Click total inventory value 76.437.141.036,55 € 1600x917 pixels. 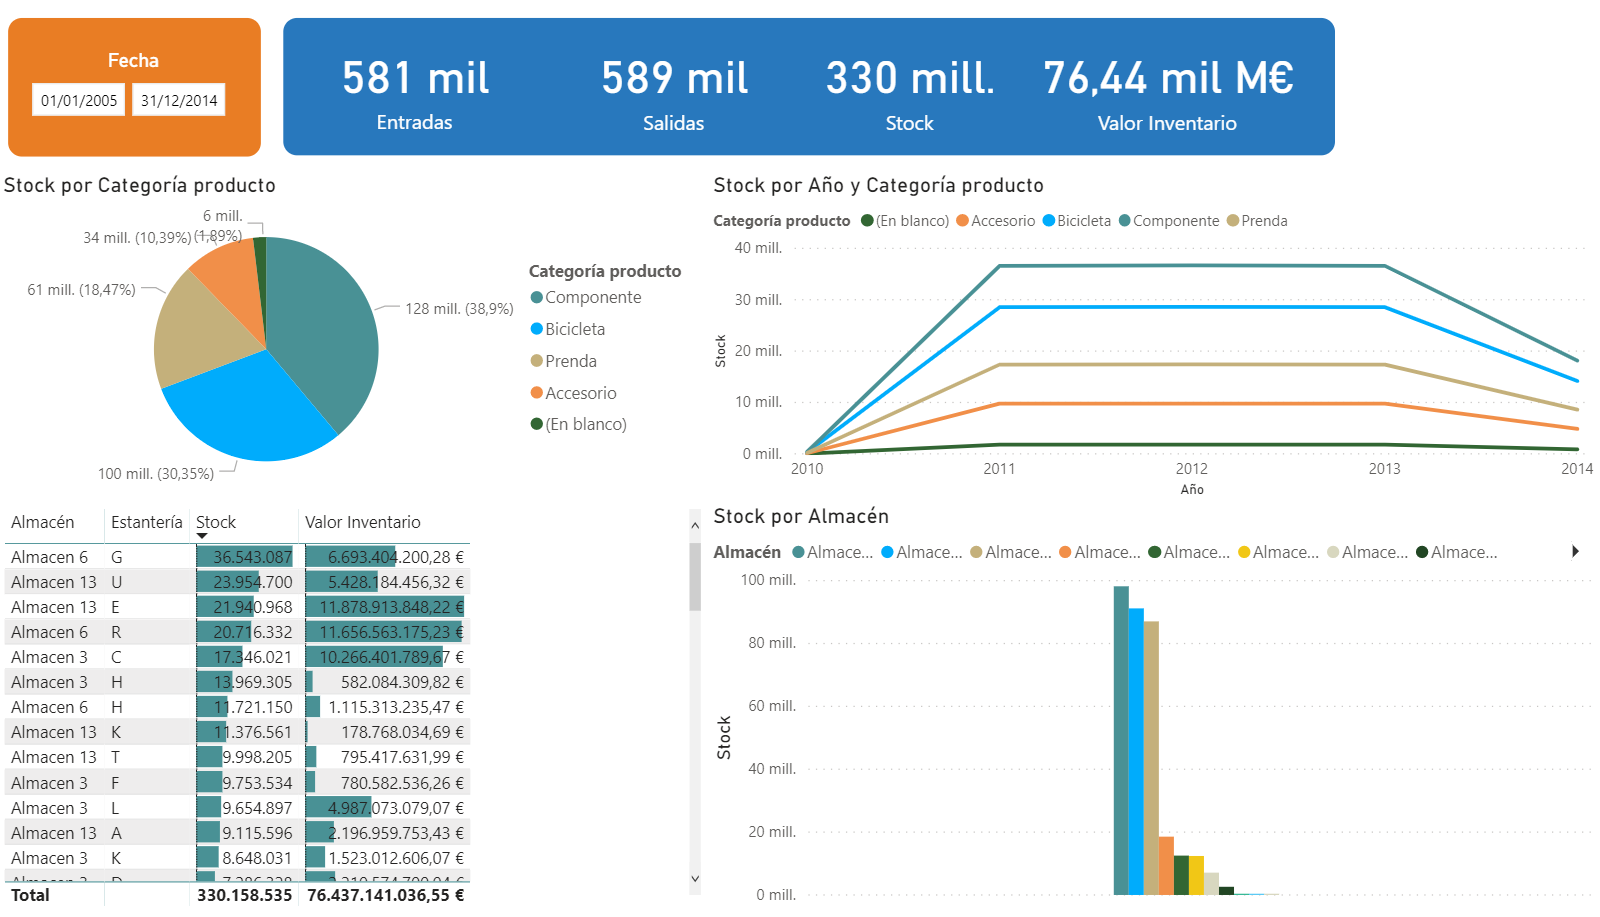coord(385,895)
